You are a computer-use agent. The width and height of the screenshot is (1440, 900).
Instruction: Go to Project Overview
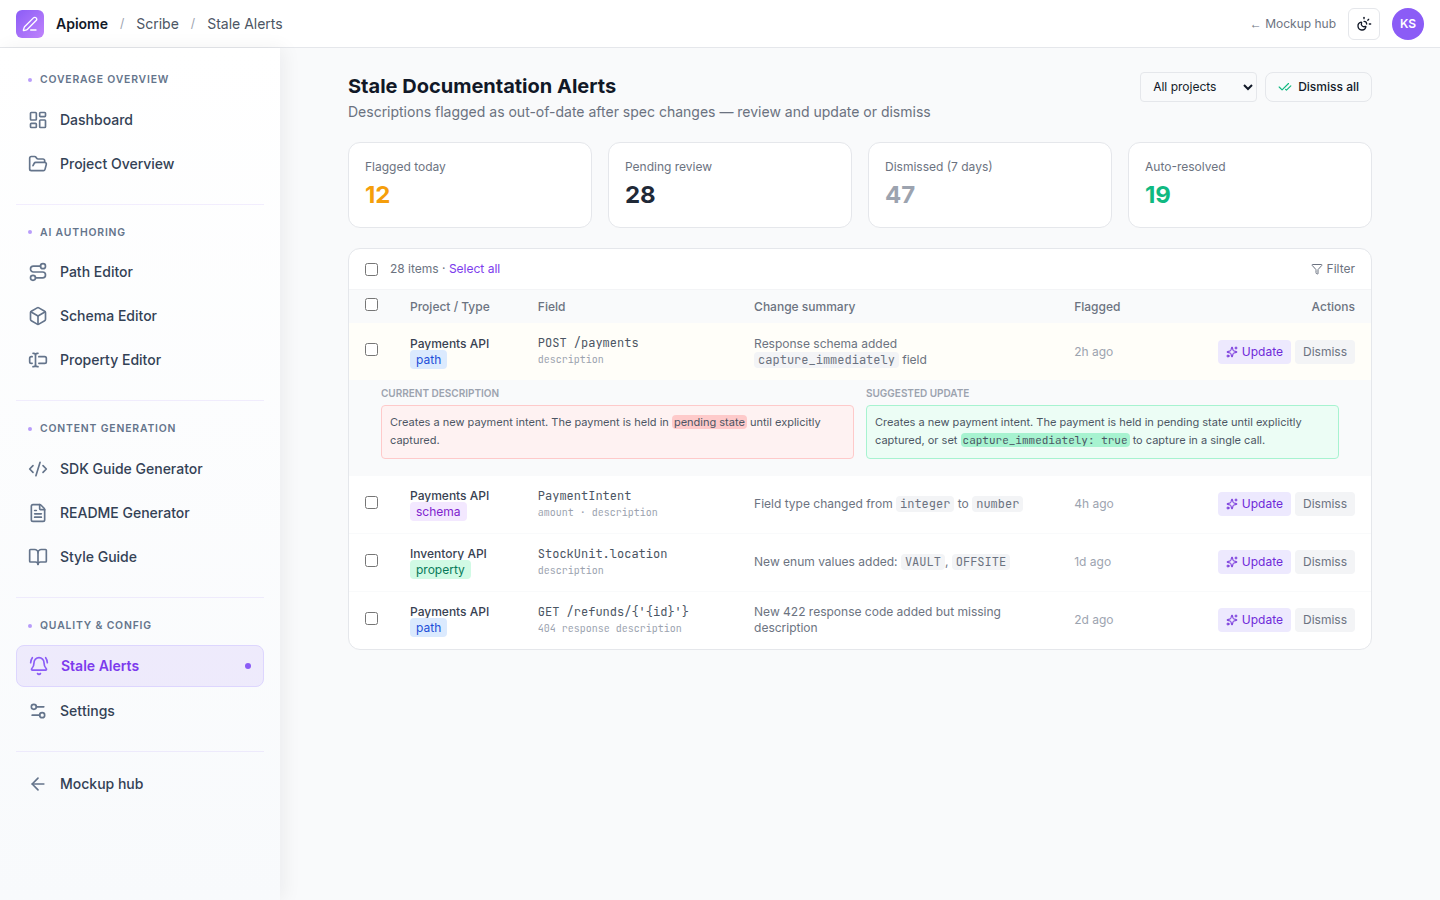pyautogui.click(x=140, y=164)
